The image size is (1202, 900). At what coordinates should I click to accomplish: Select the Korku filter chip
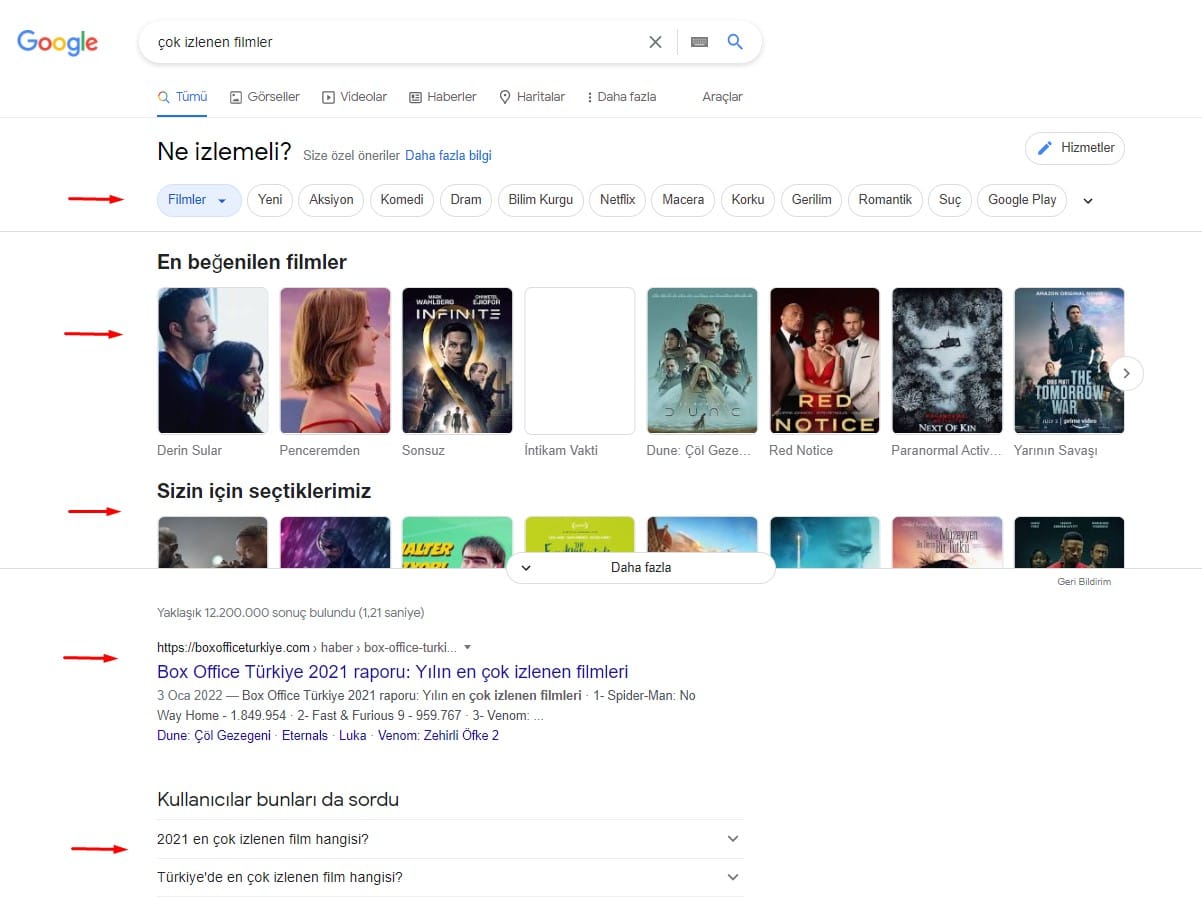point(748,200)
